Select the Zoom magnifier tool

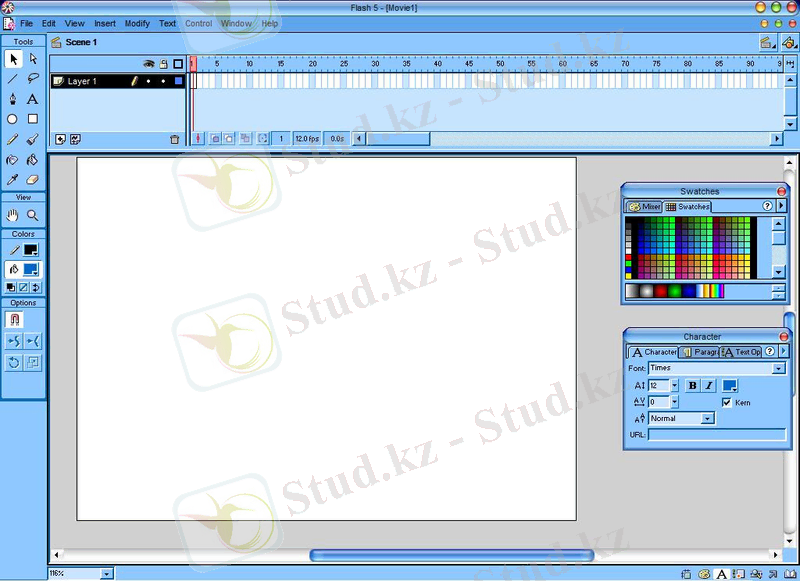point(33,215)
